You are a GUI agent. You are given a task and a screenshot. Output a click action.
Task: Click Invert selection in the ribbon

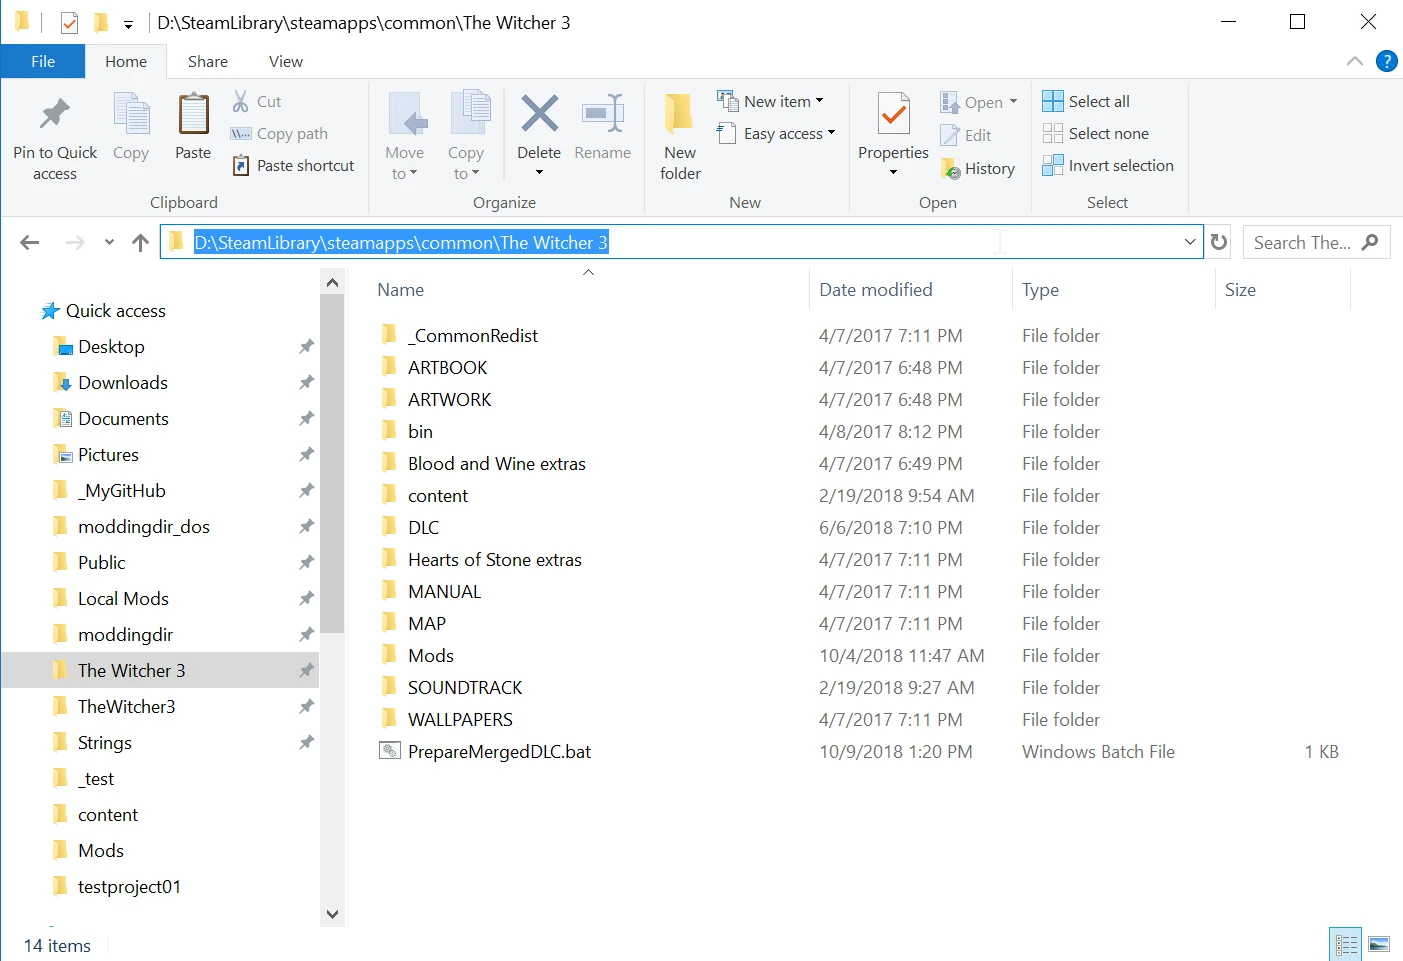point(1108,166)
